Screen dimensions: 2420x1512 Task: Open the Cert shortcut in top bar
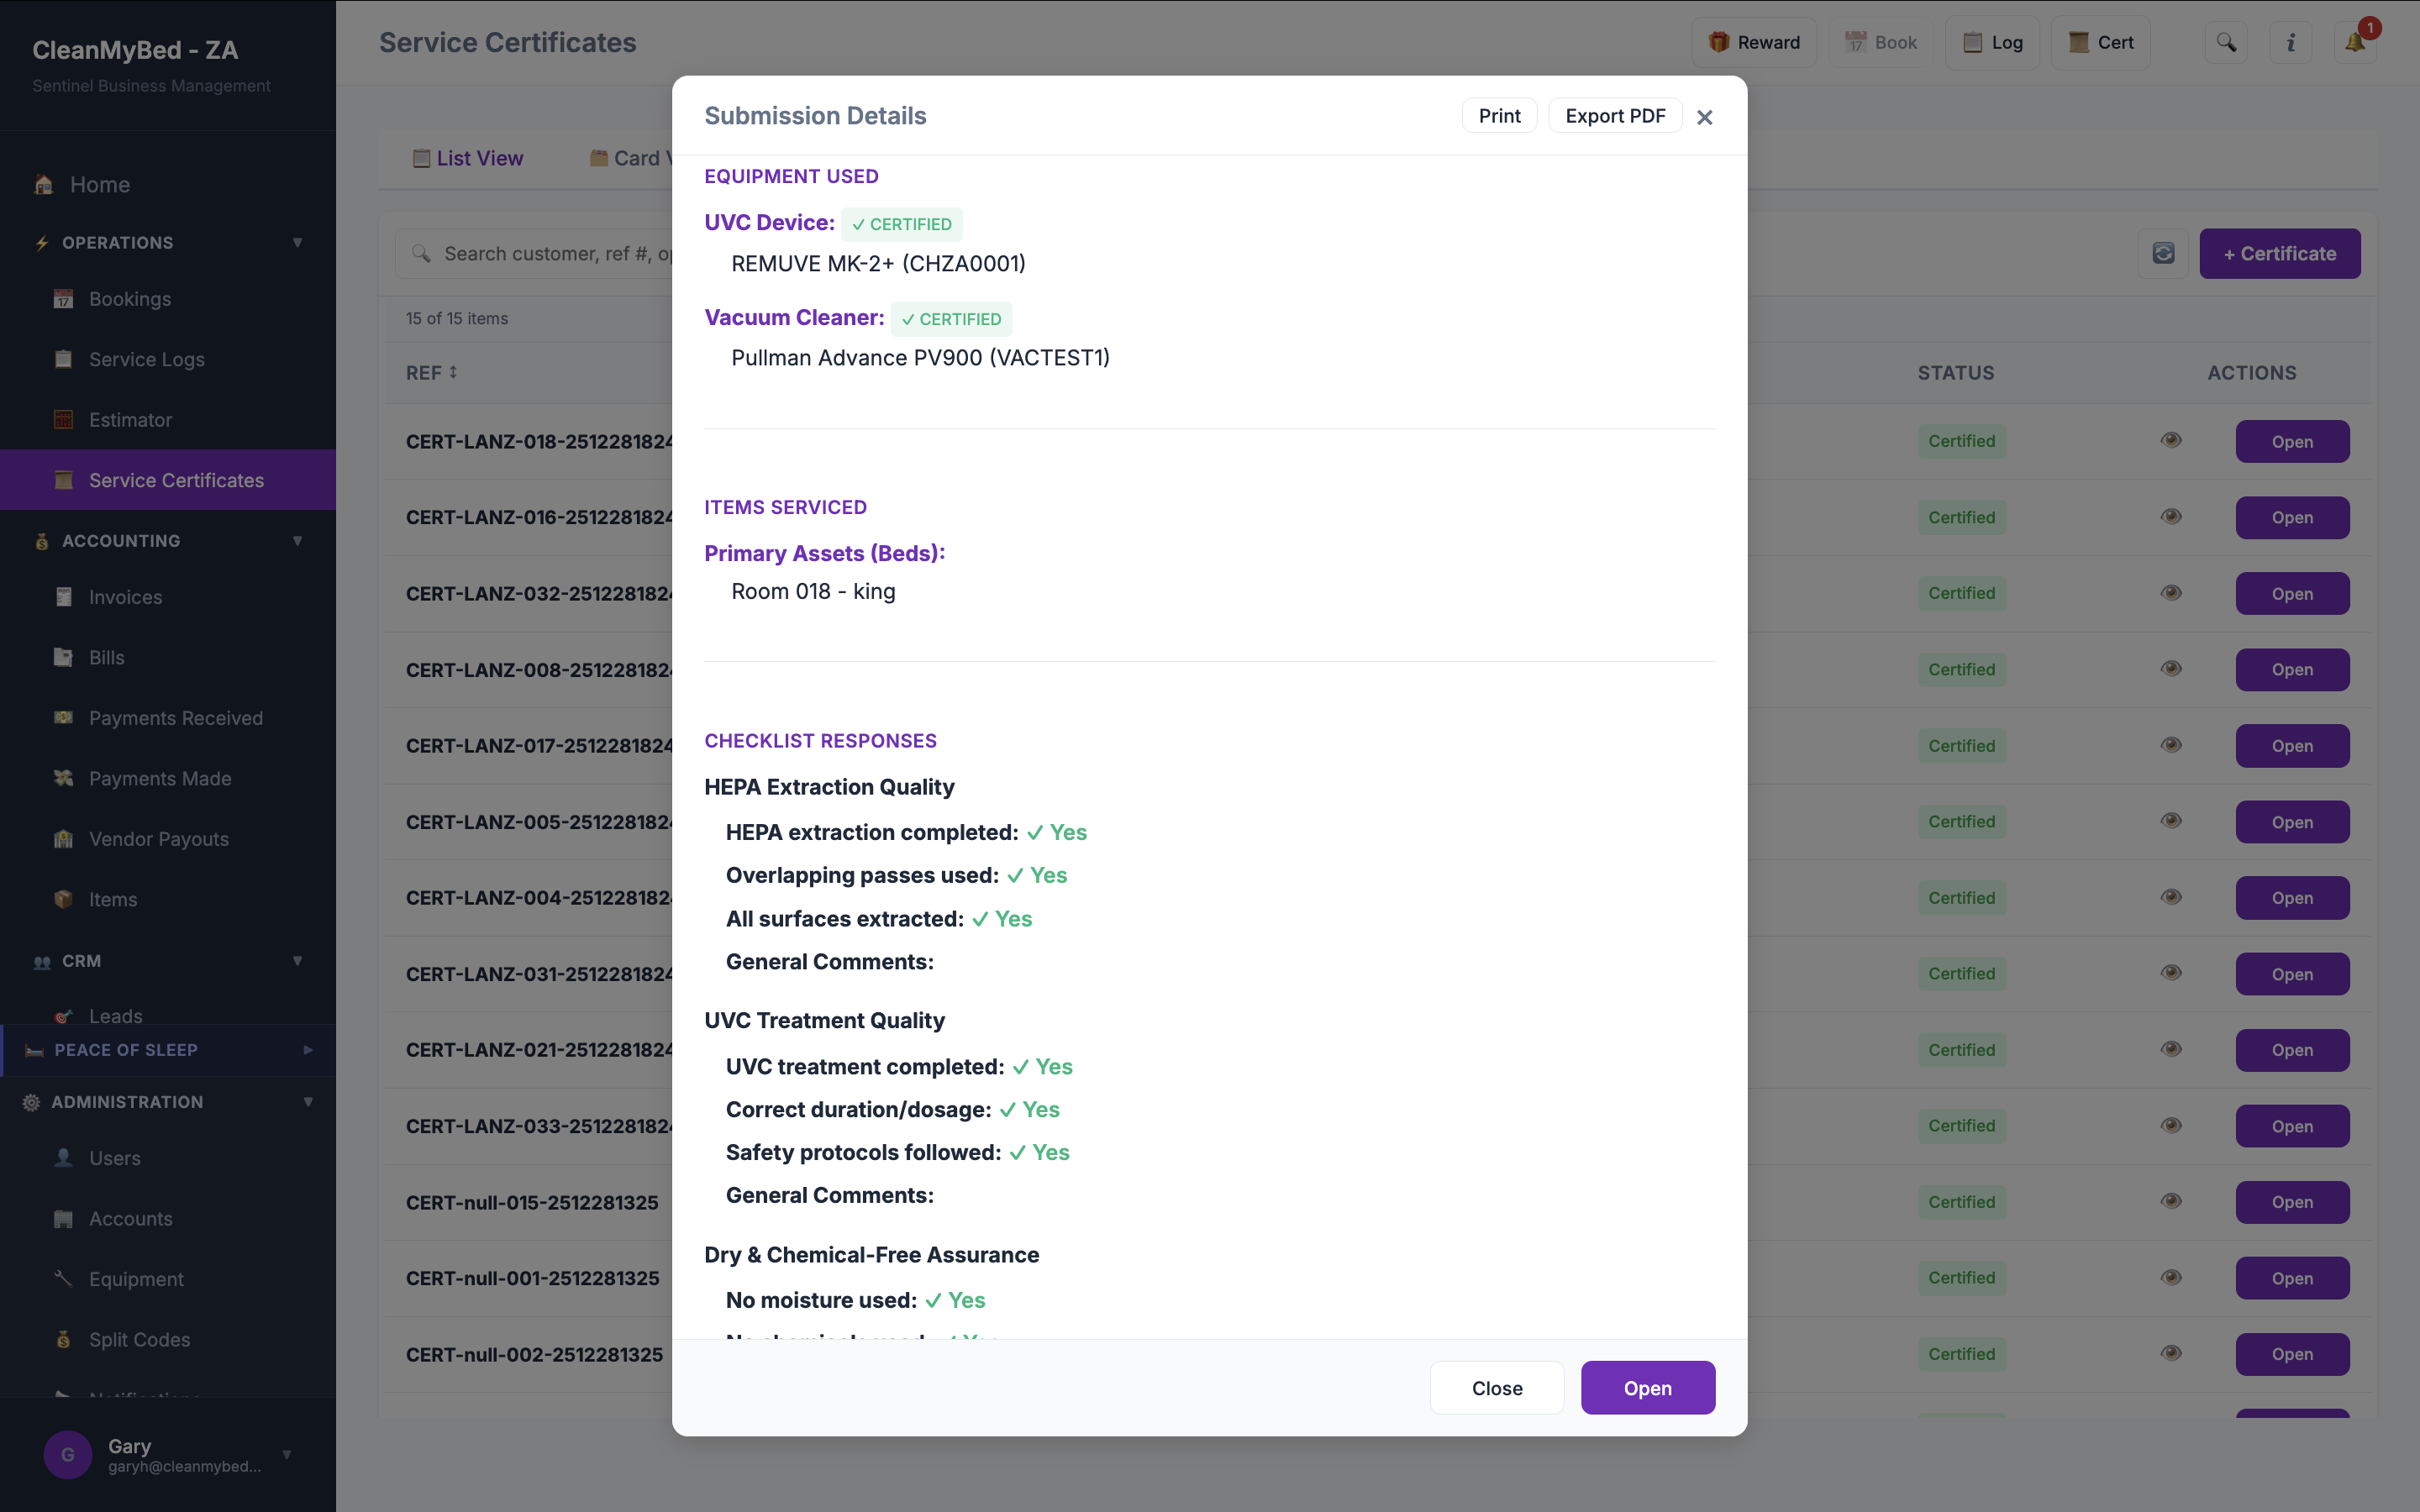coord(2100,43)
